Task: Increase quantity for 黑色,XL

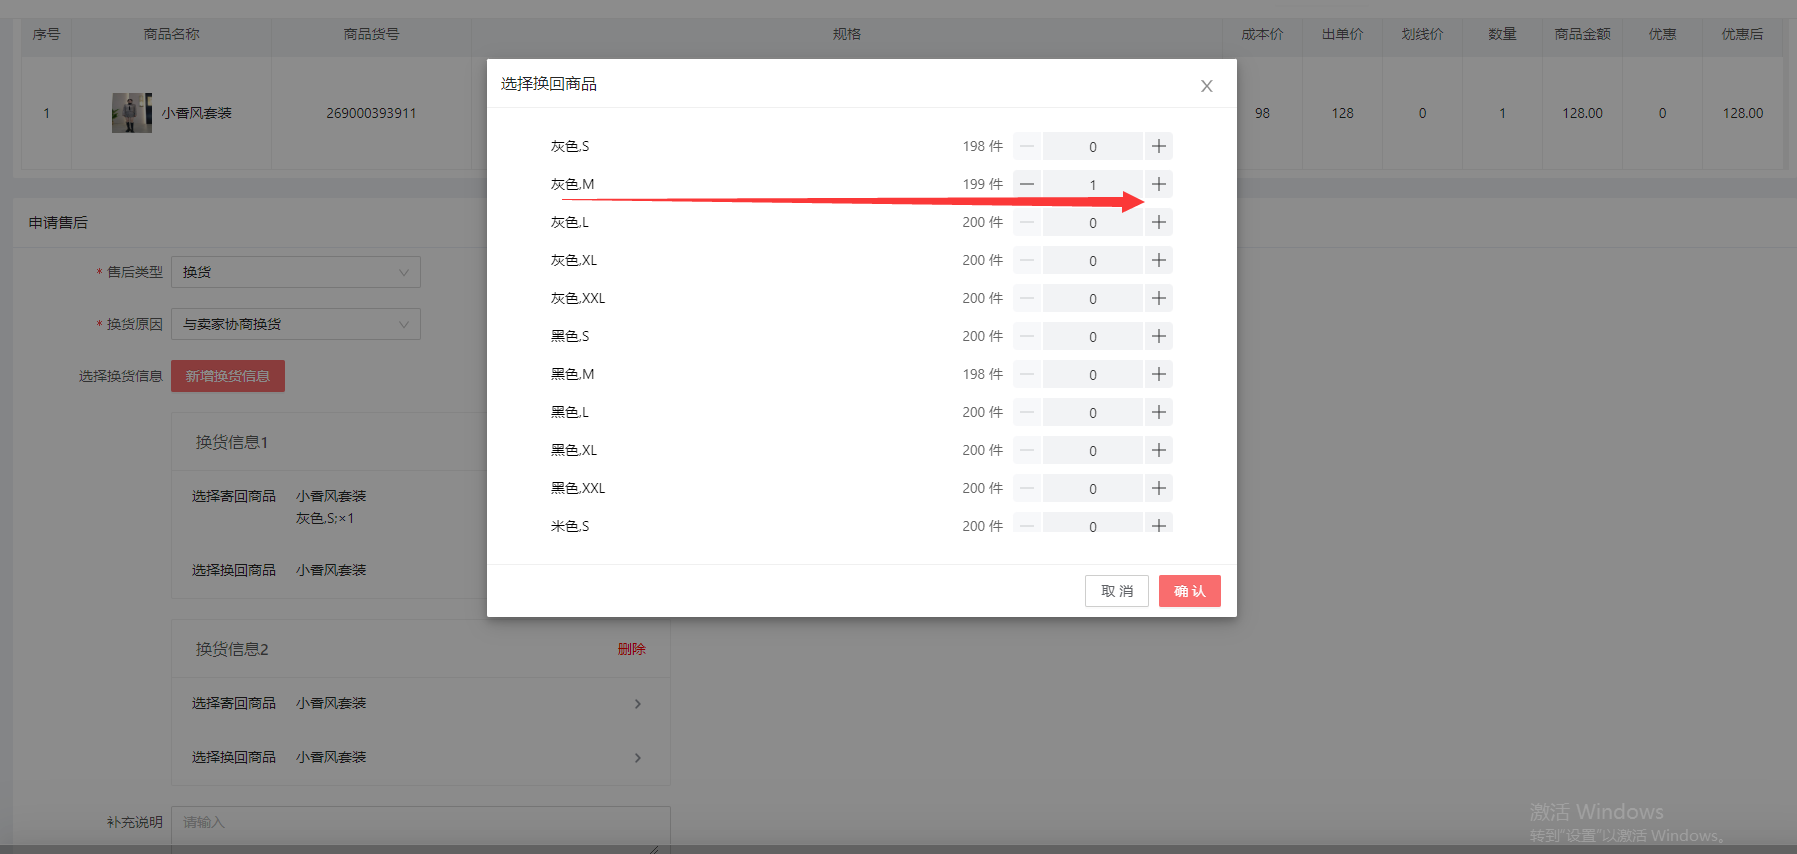Action: click(x=1158, y=450)
